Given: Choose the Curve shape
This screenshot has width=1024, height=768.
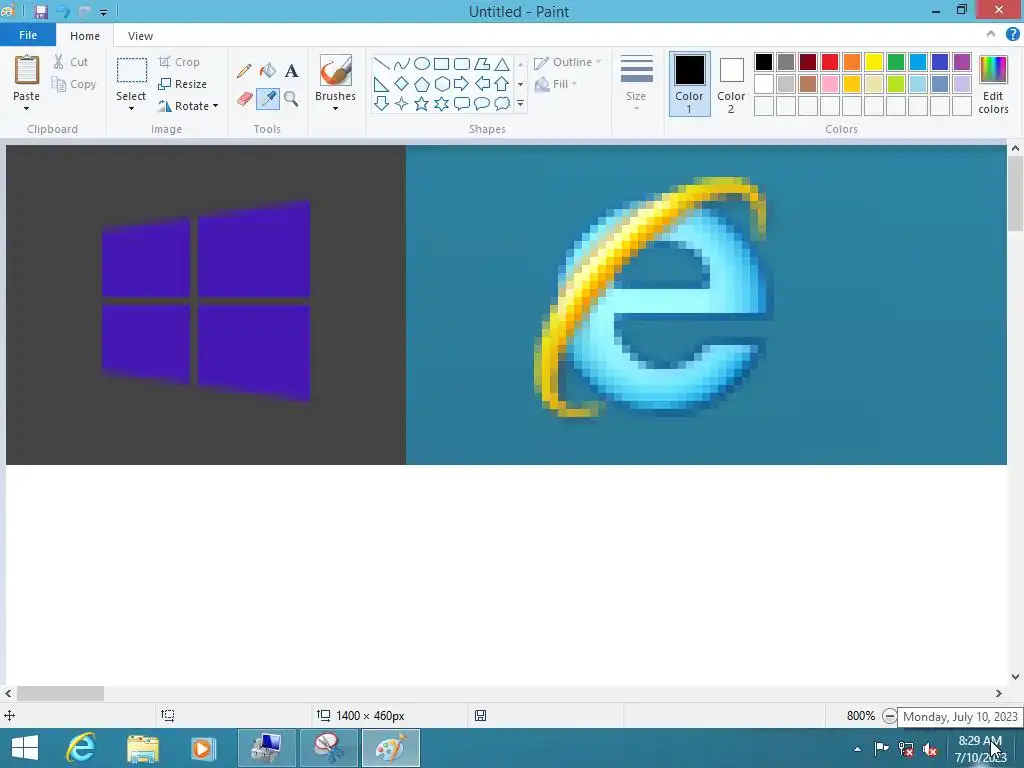Looking at the screenshot, I should [x=402, y=64].
